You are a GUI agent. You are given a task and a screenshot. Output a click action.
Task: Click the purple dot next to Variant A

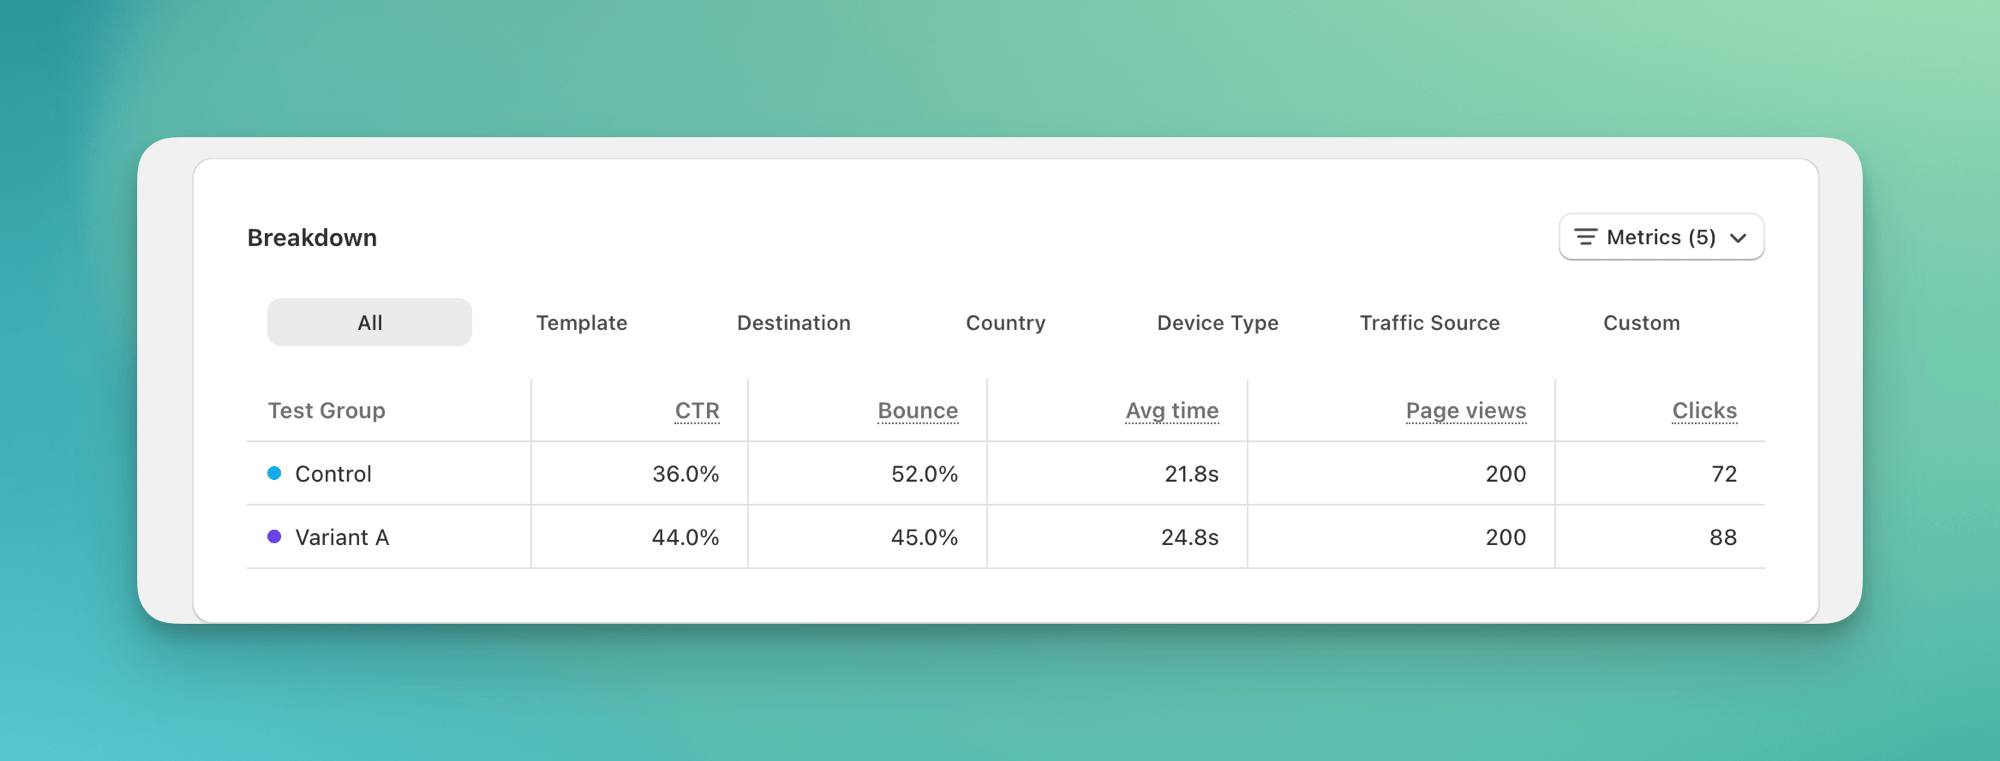pos(274,537)
